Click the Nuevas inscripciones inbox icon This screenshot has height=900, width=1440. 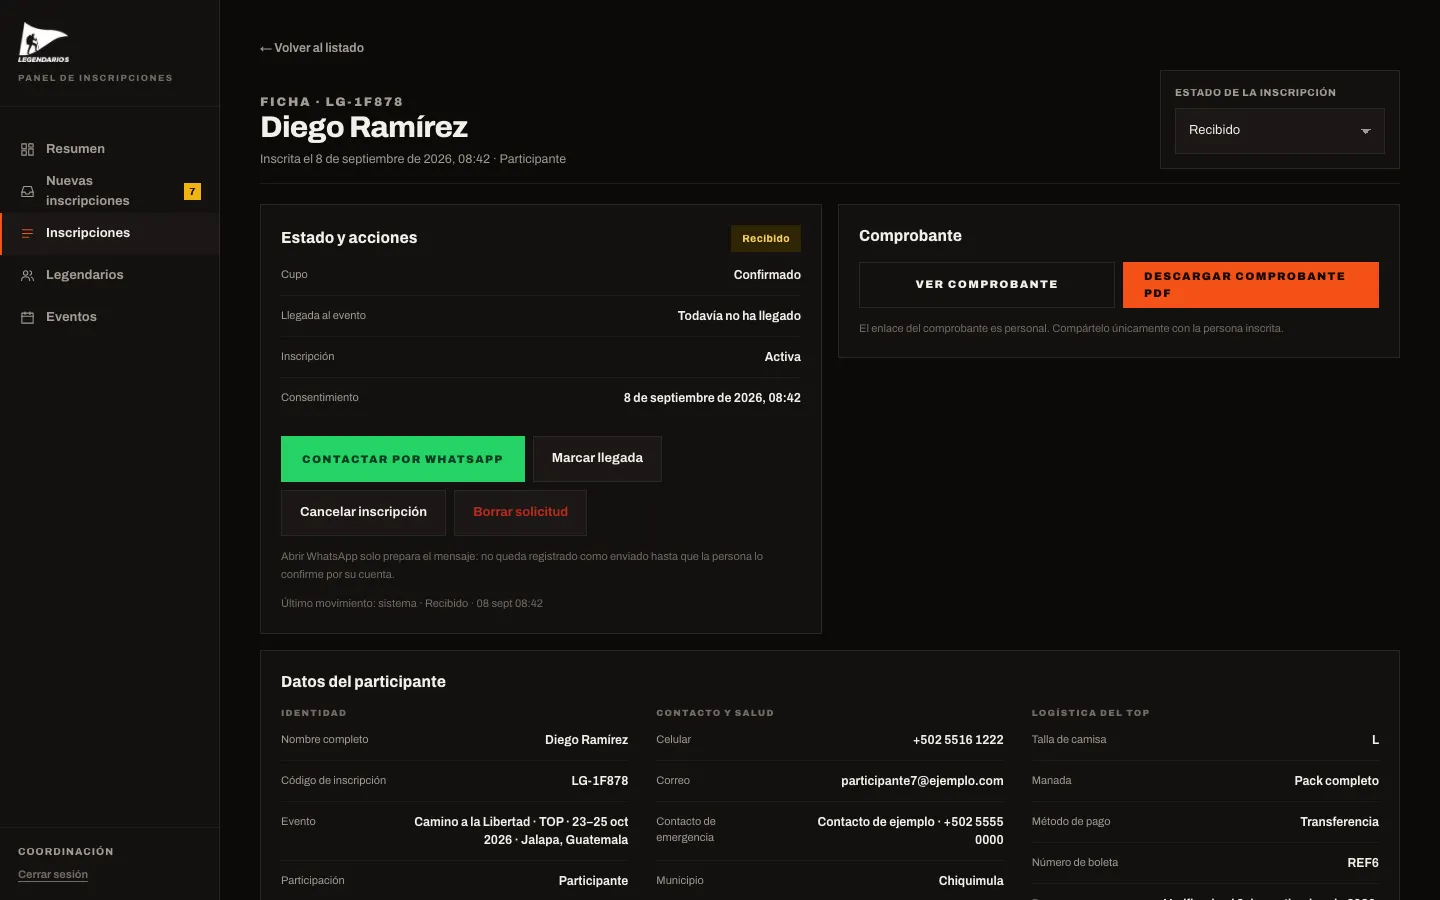click(x=27, y=191)
